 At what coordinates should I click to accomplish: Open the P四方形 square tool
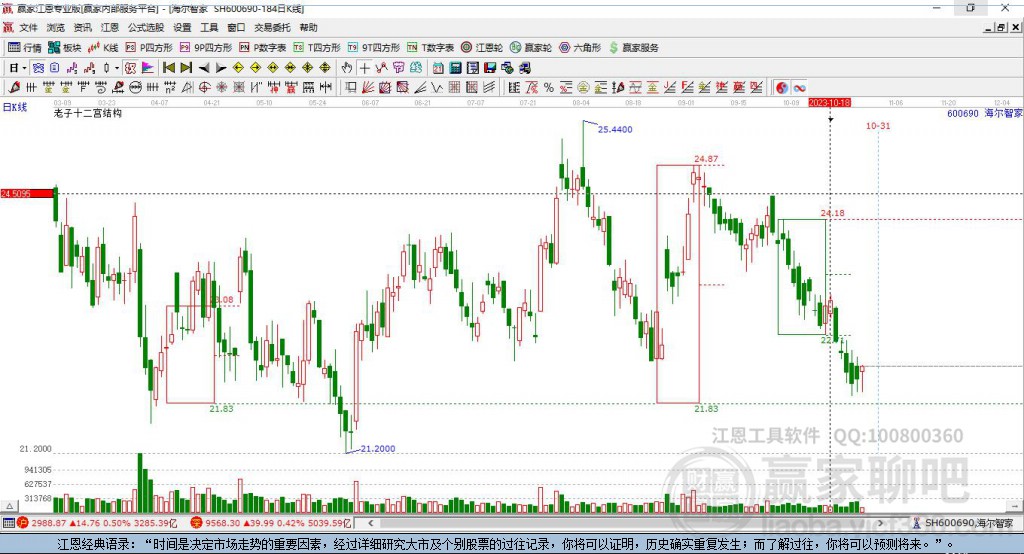[x=149, y=48]
